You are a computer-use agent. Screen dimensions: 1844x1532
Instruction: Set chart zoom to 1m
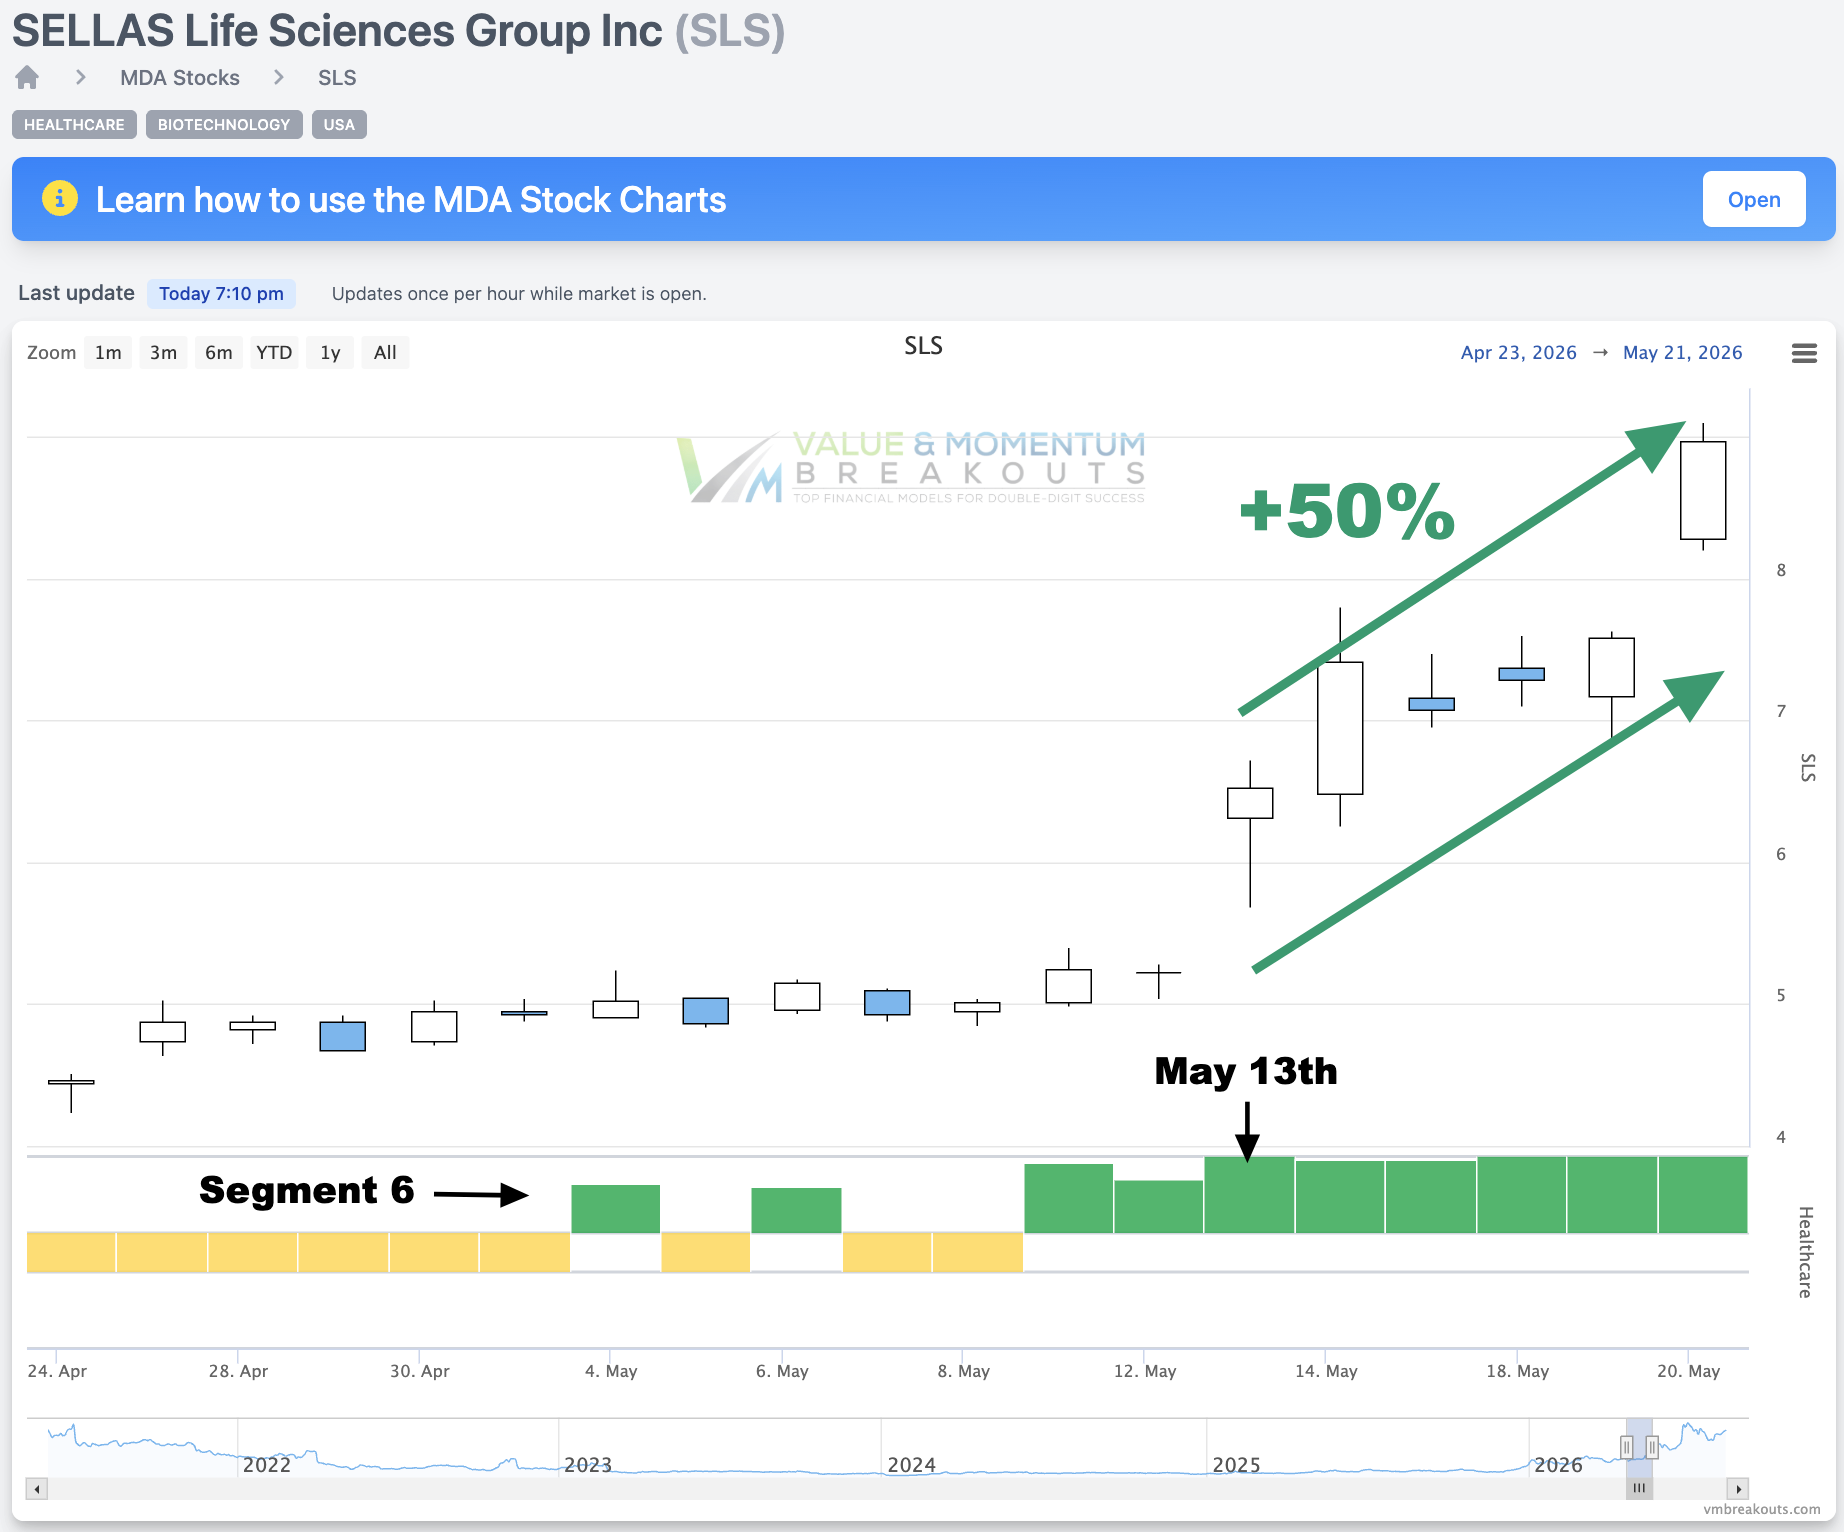108,353
